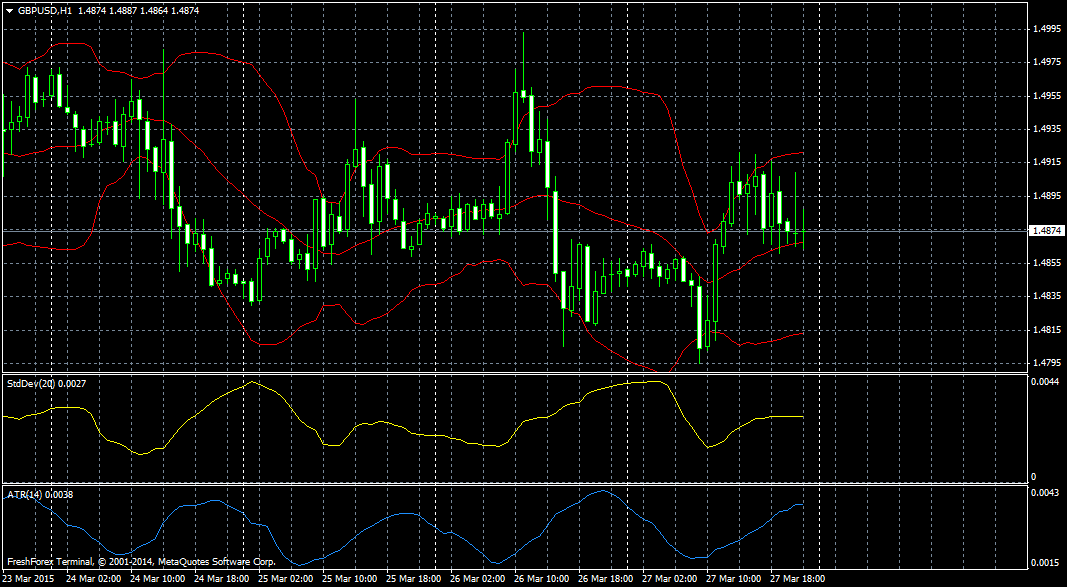This screenshot has height=587, width=1067.
Task: Select the 23 Mar 2015 date label
Action: click(28, 579)
